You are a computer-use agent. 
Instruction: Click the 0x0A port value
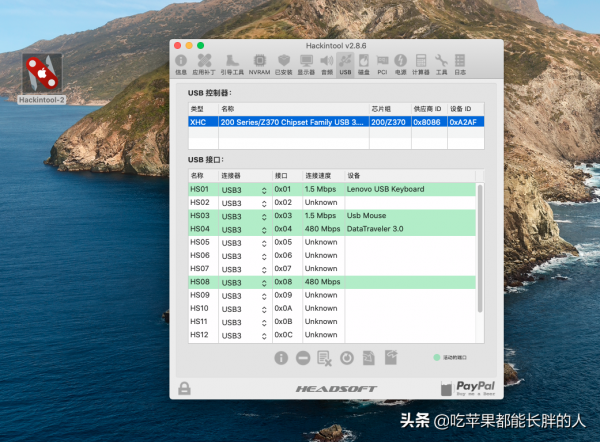[283, 308]
